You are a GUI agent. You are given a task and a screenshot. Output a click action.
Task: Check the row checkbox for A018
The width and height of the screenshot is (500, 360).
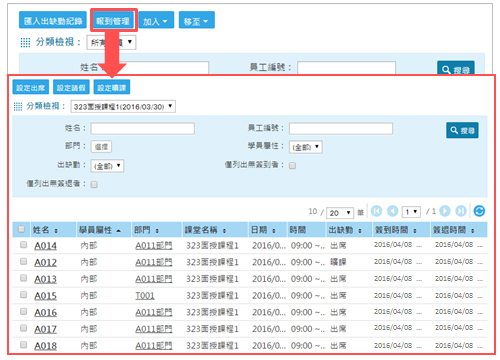pos(23,345)
